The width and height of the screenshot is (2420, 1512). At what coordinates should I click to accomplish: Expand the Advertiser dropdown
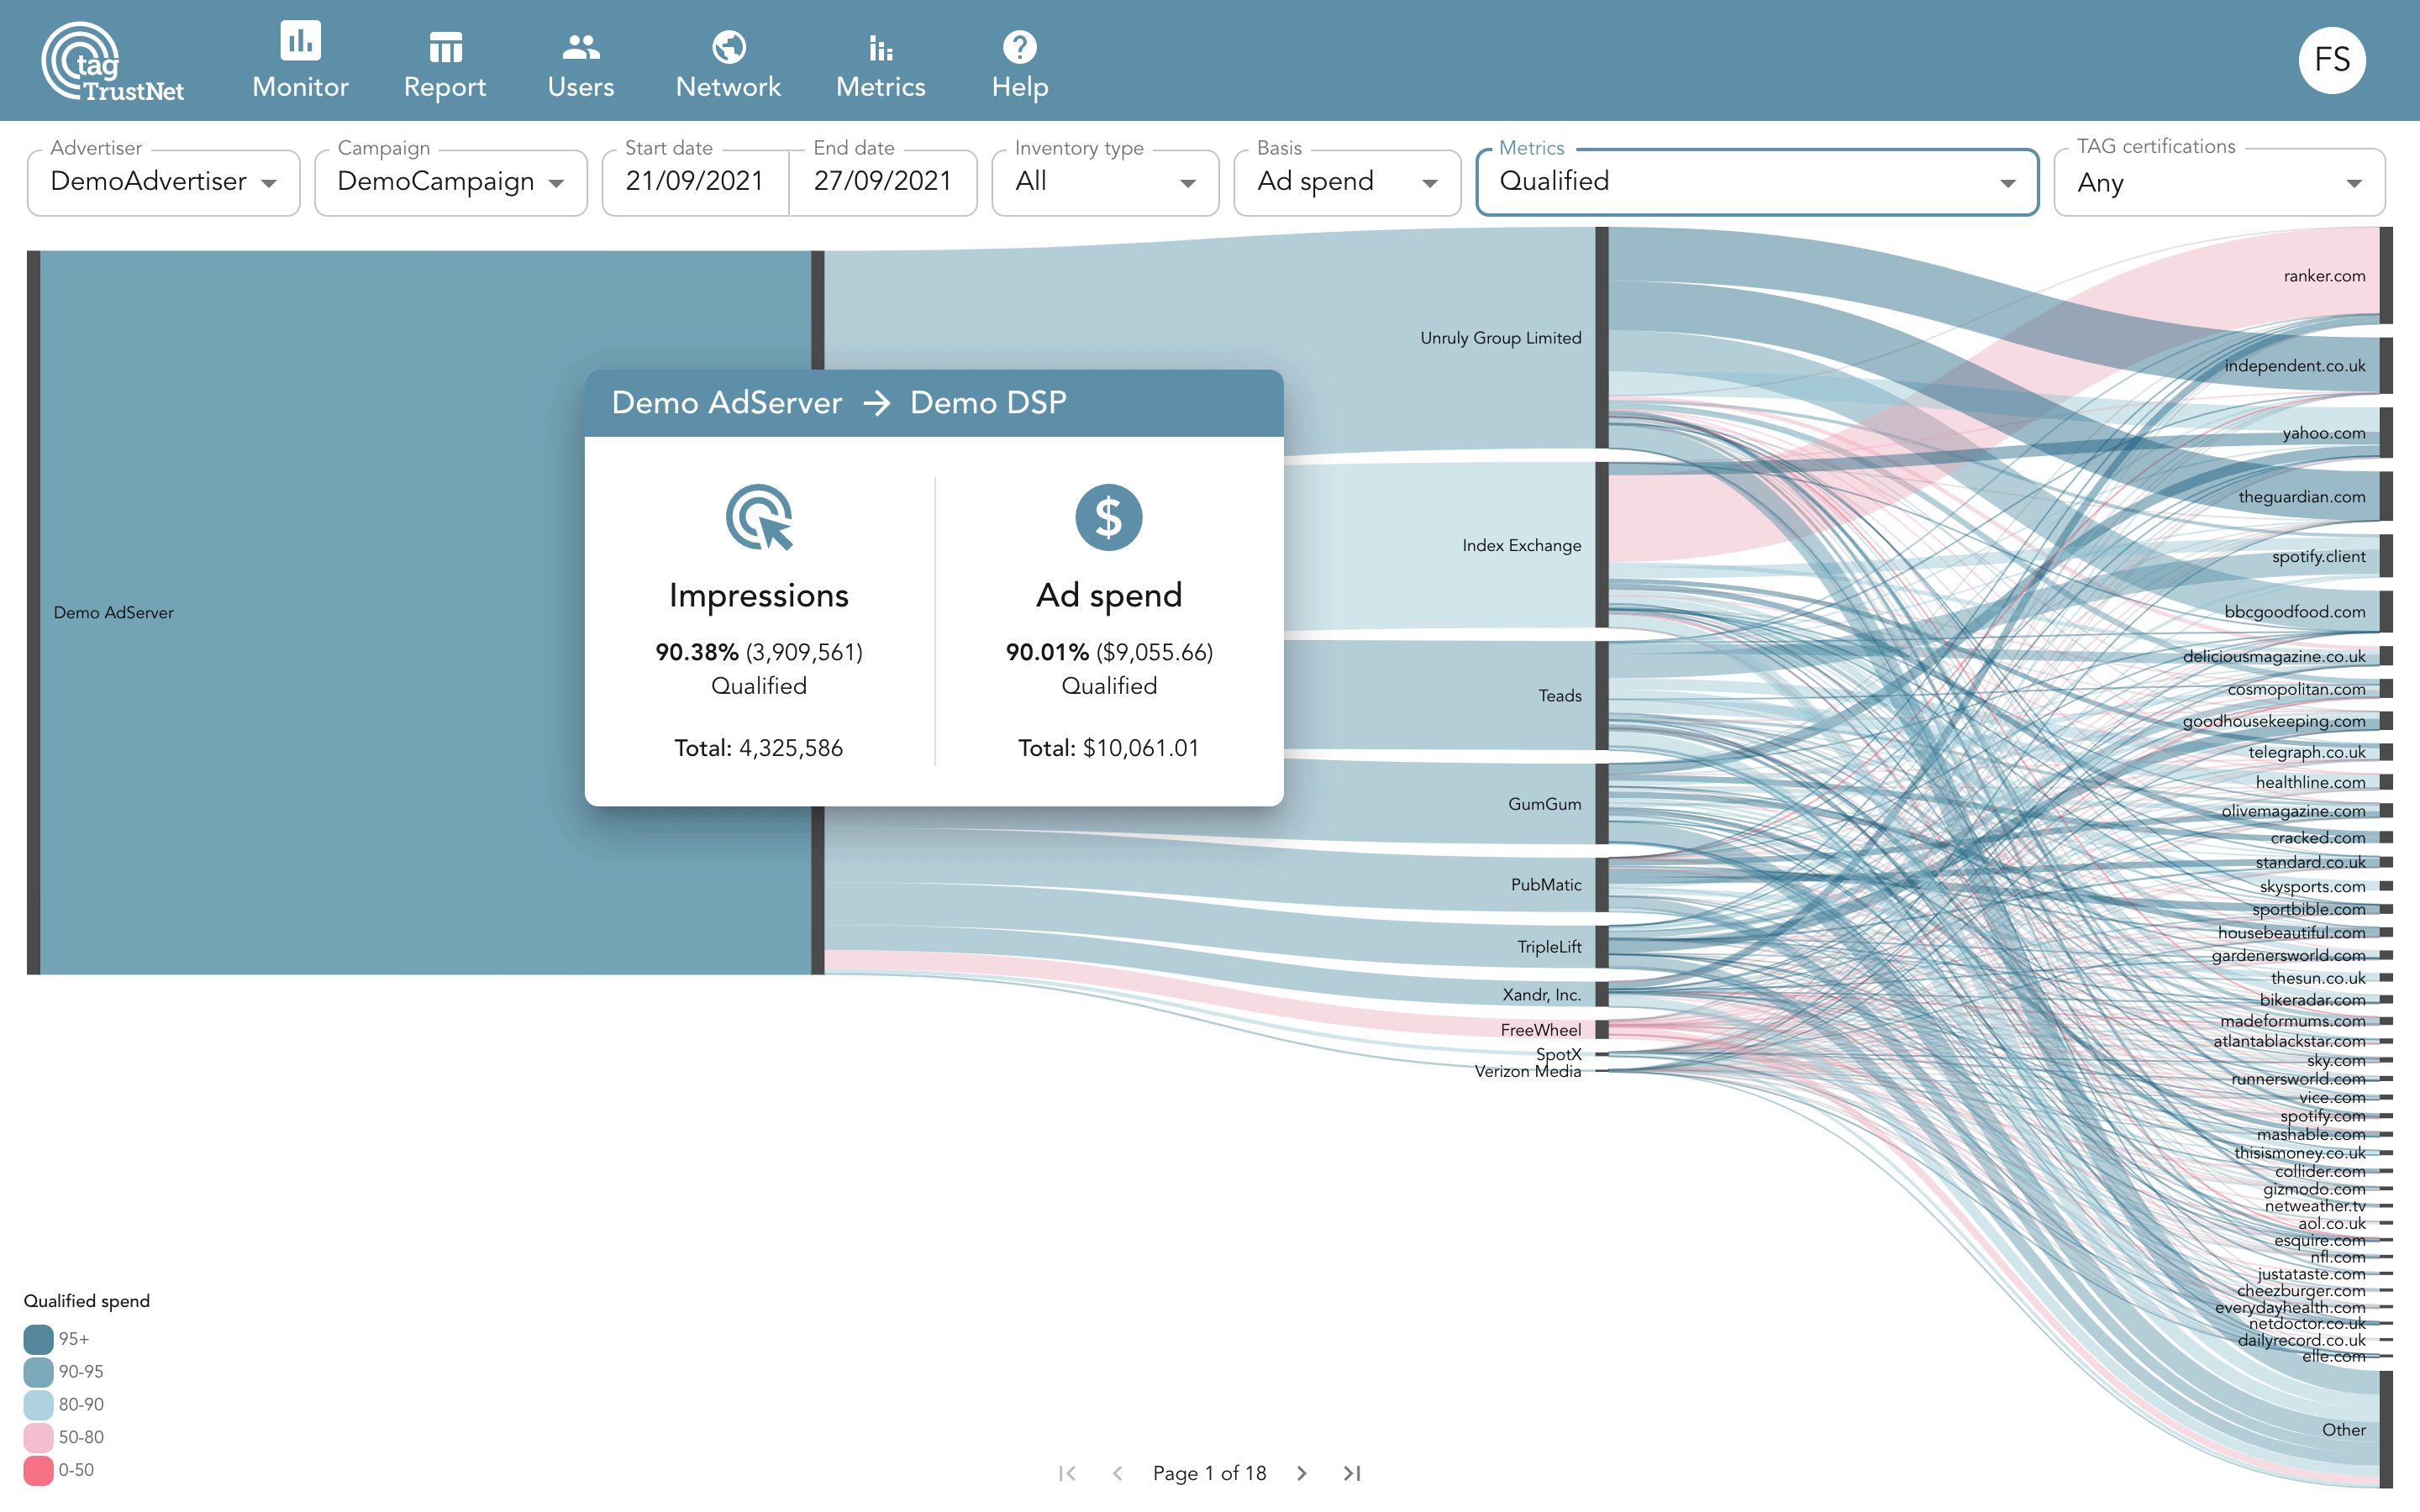[163, 182]
